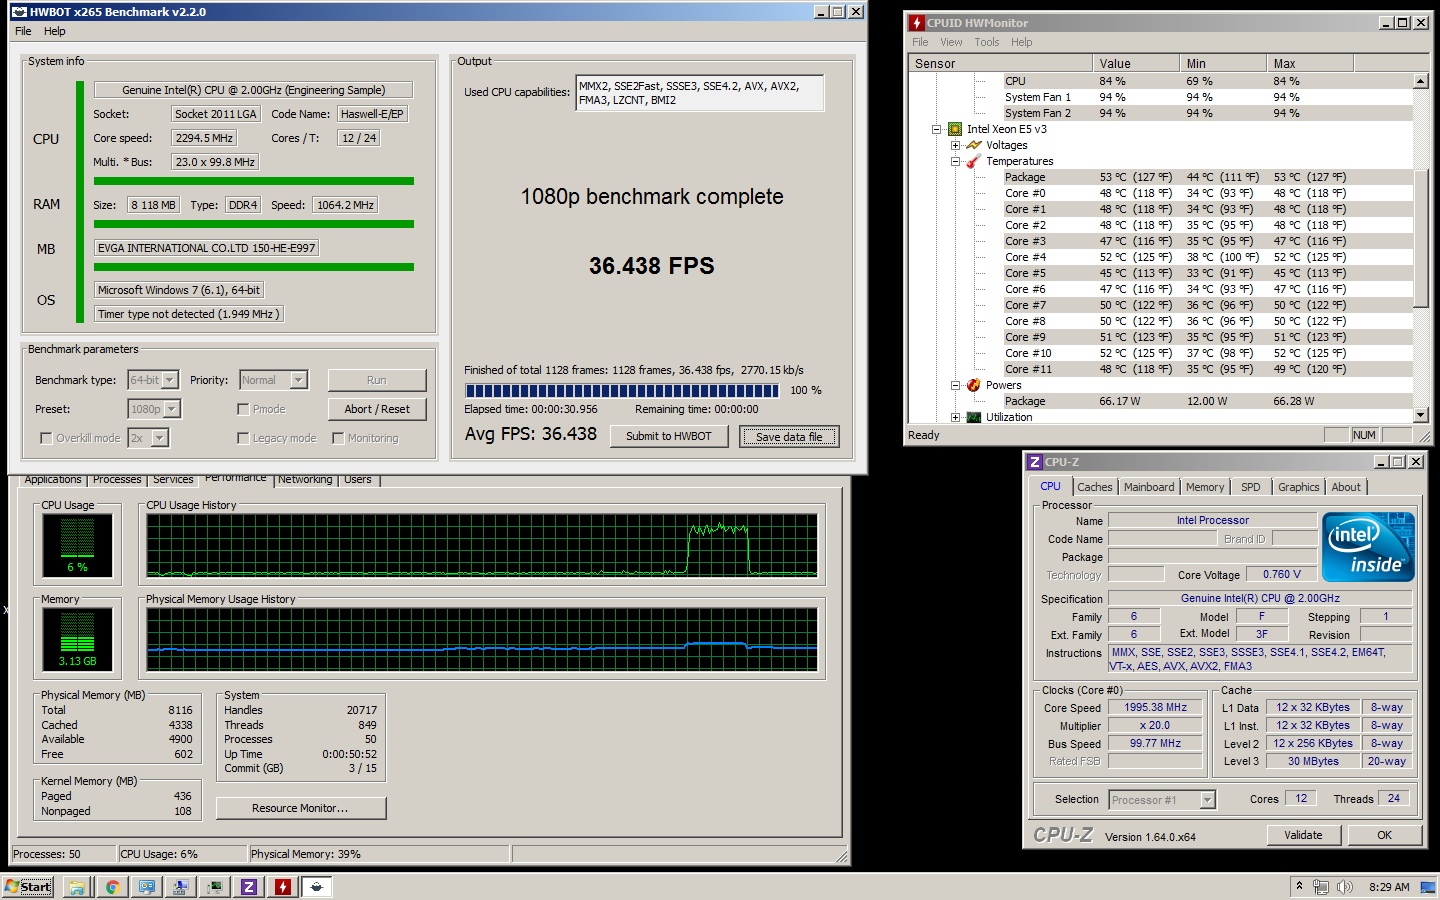Click the OK button in CPU-Z

tap(1384, 835)
